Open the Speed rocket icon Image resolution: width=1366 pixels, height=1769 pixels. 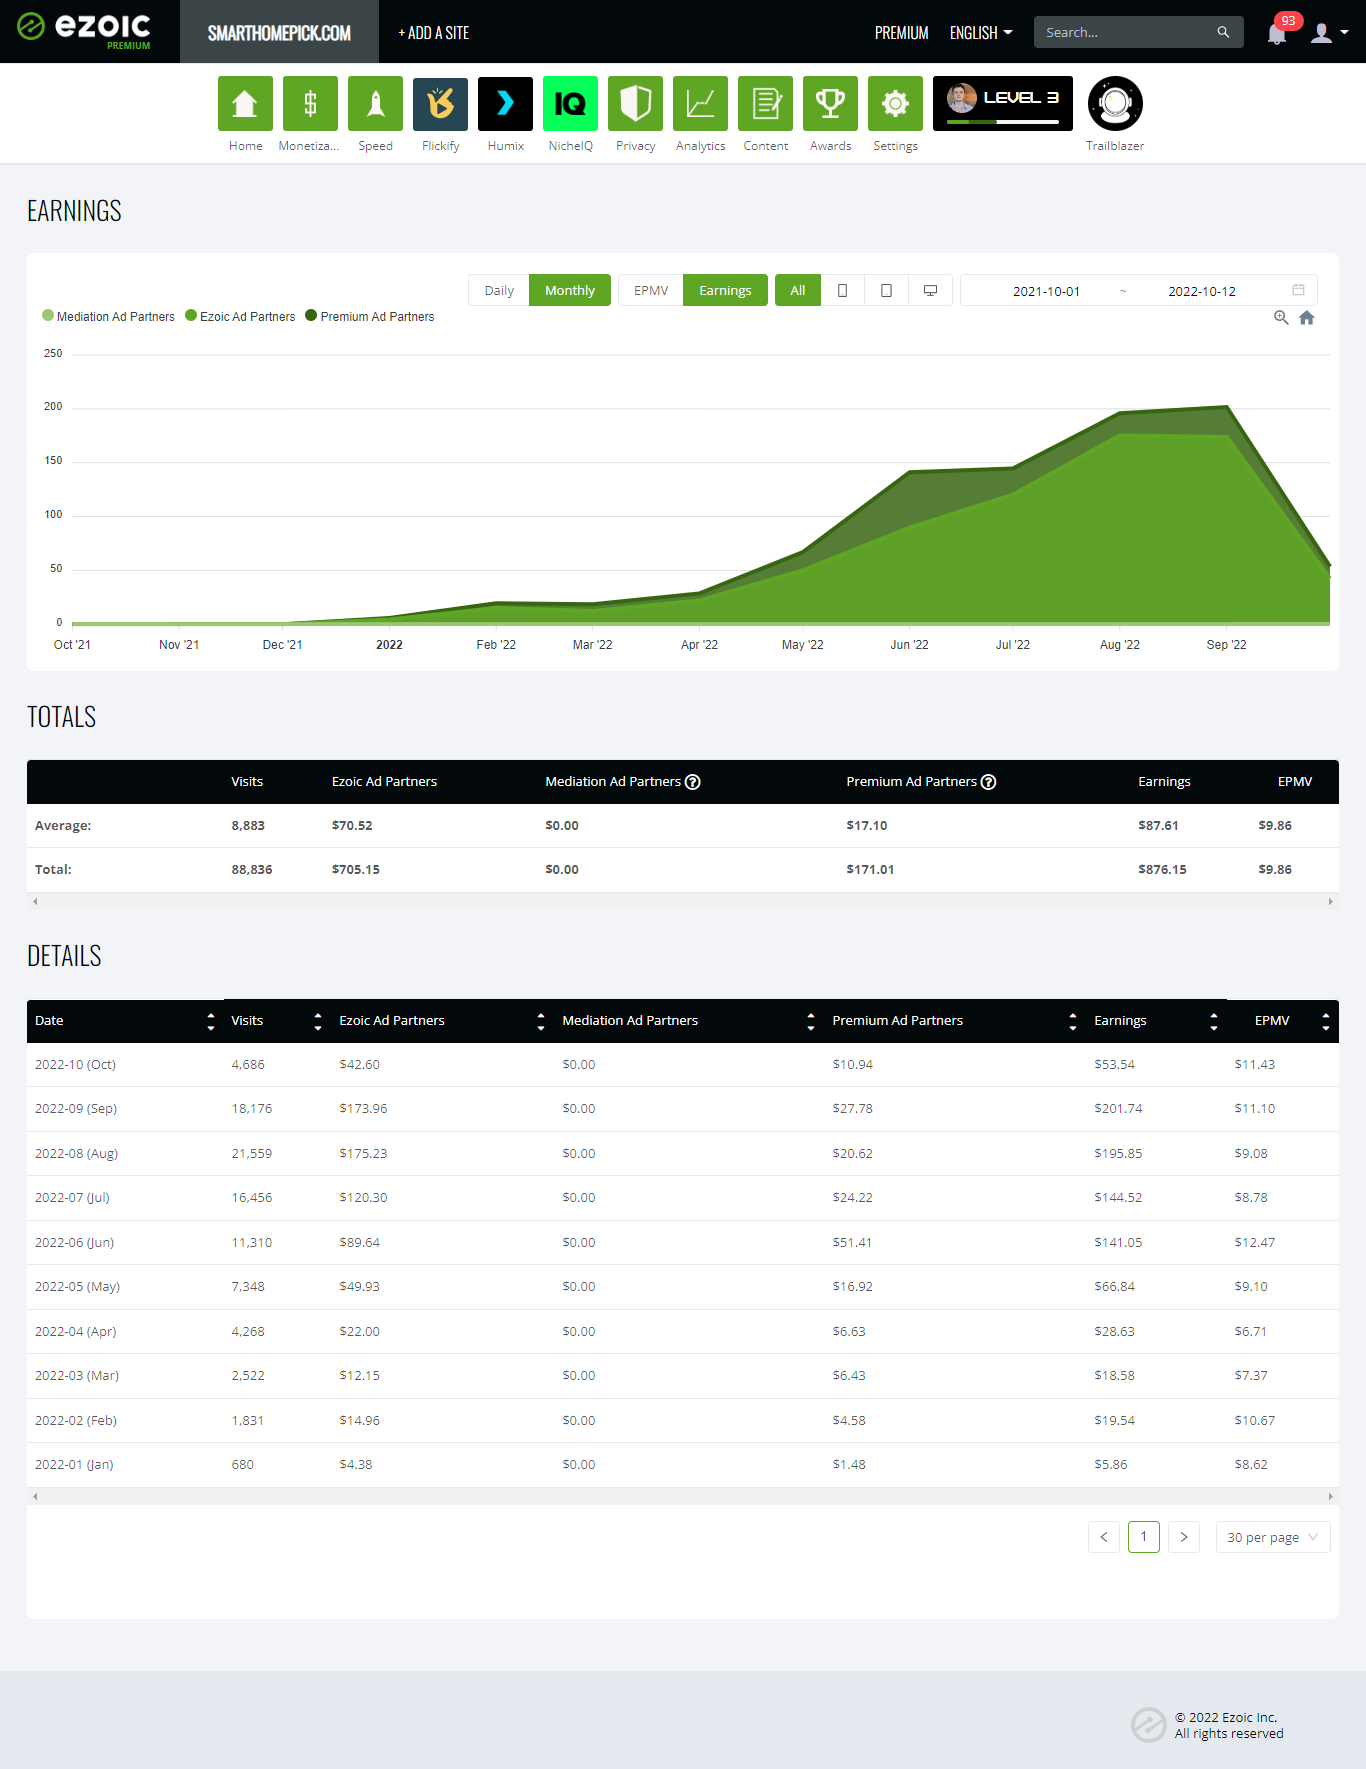[375, 104]
